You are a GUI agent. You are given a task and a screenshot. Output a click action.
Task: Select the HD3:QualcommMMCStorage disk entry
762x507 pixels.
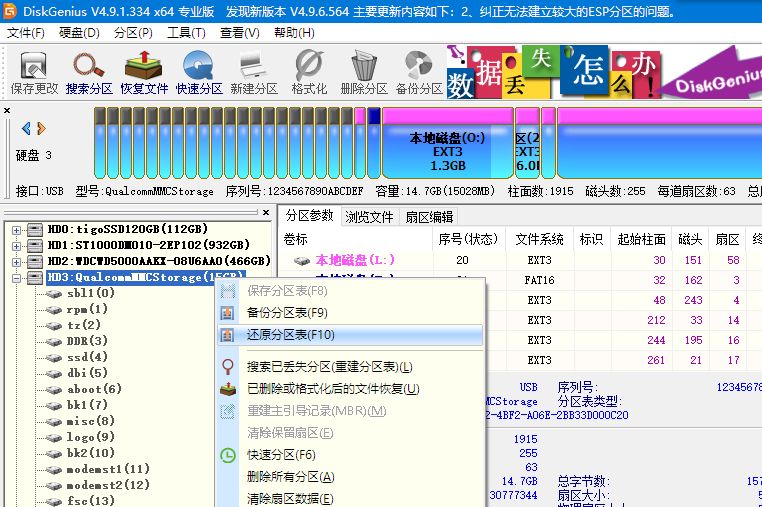point(145,278)
